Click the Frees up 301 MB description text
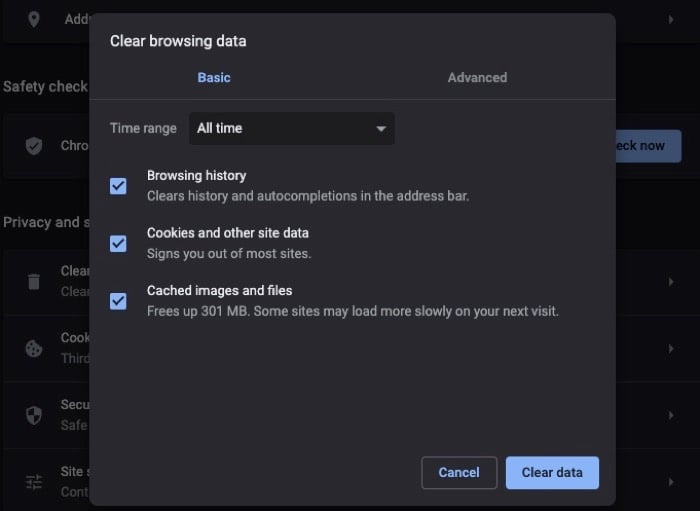The height and width of the screenshot is (511, 700). click(353, 311)
